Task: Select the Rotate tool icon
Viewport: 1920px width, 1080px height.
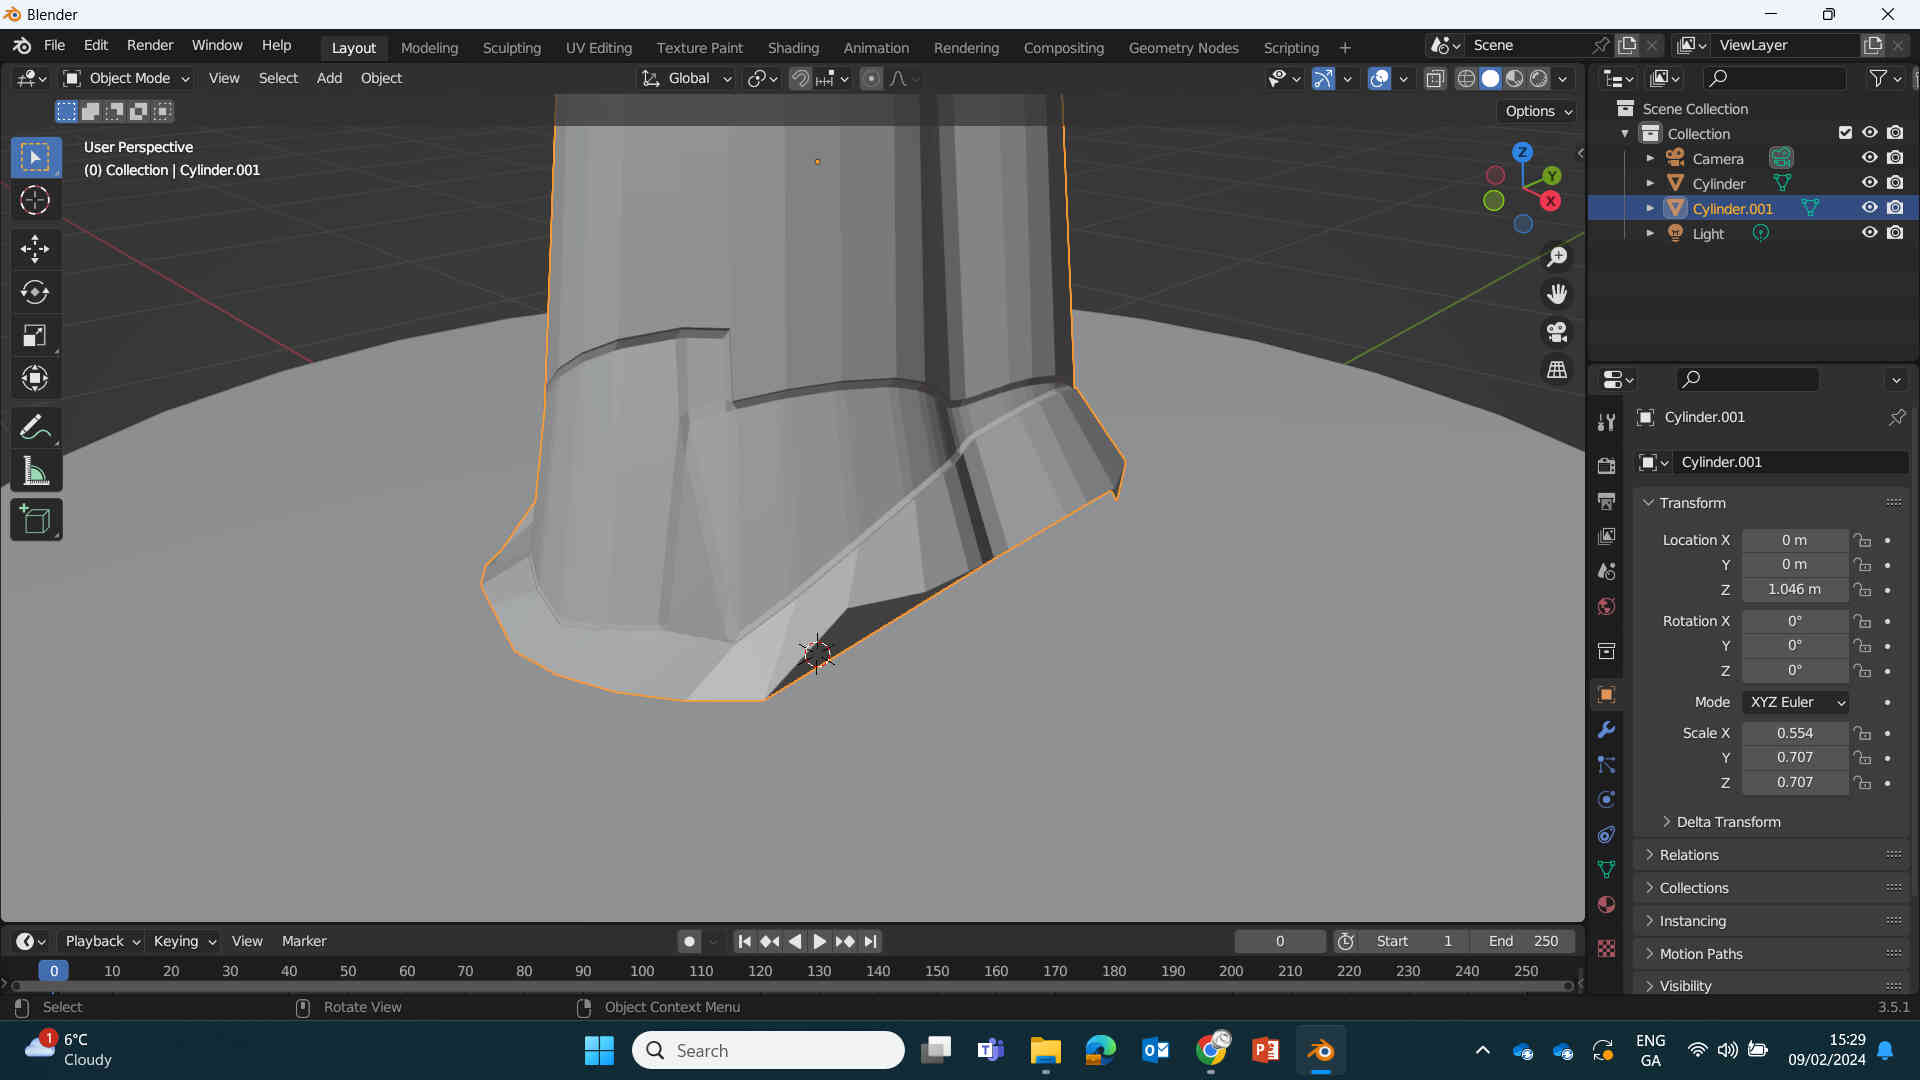Action: coord(34,290)
